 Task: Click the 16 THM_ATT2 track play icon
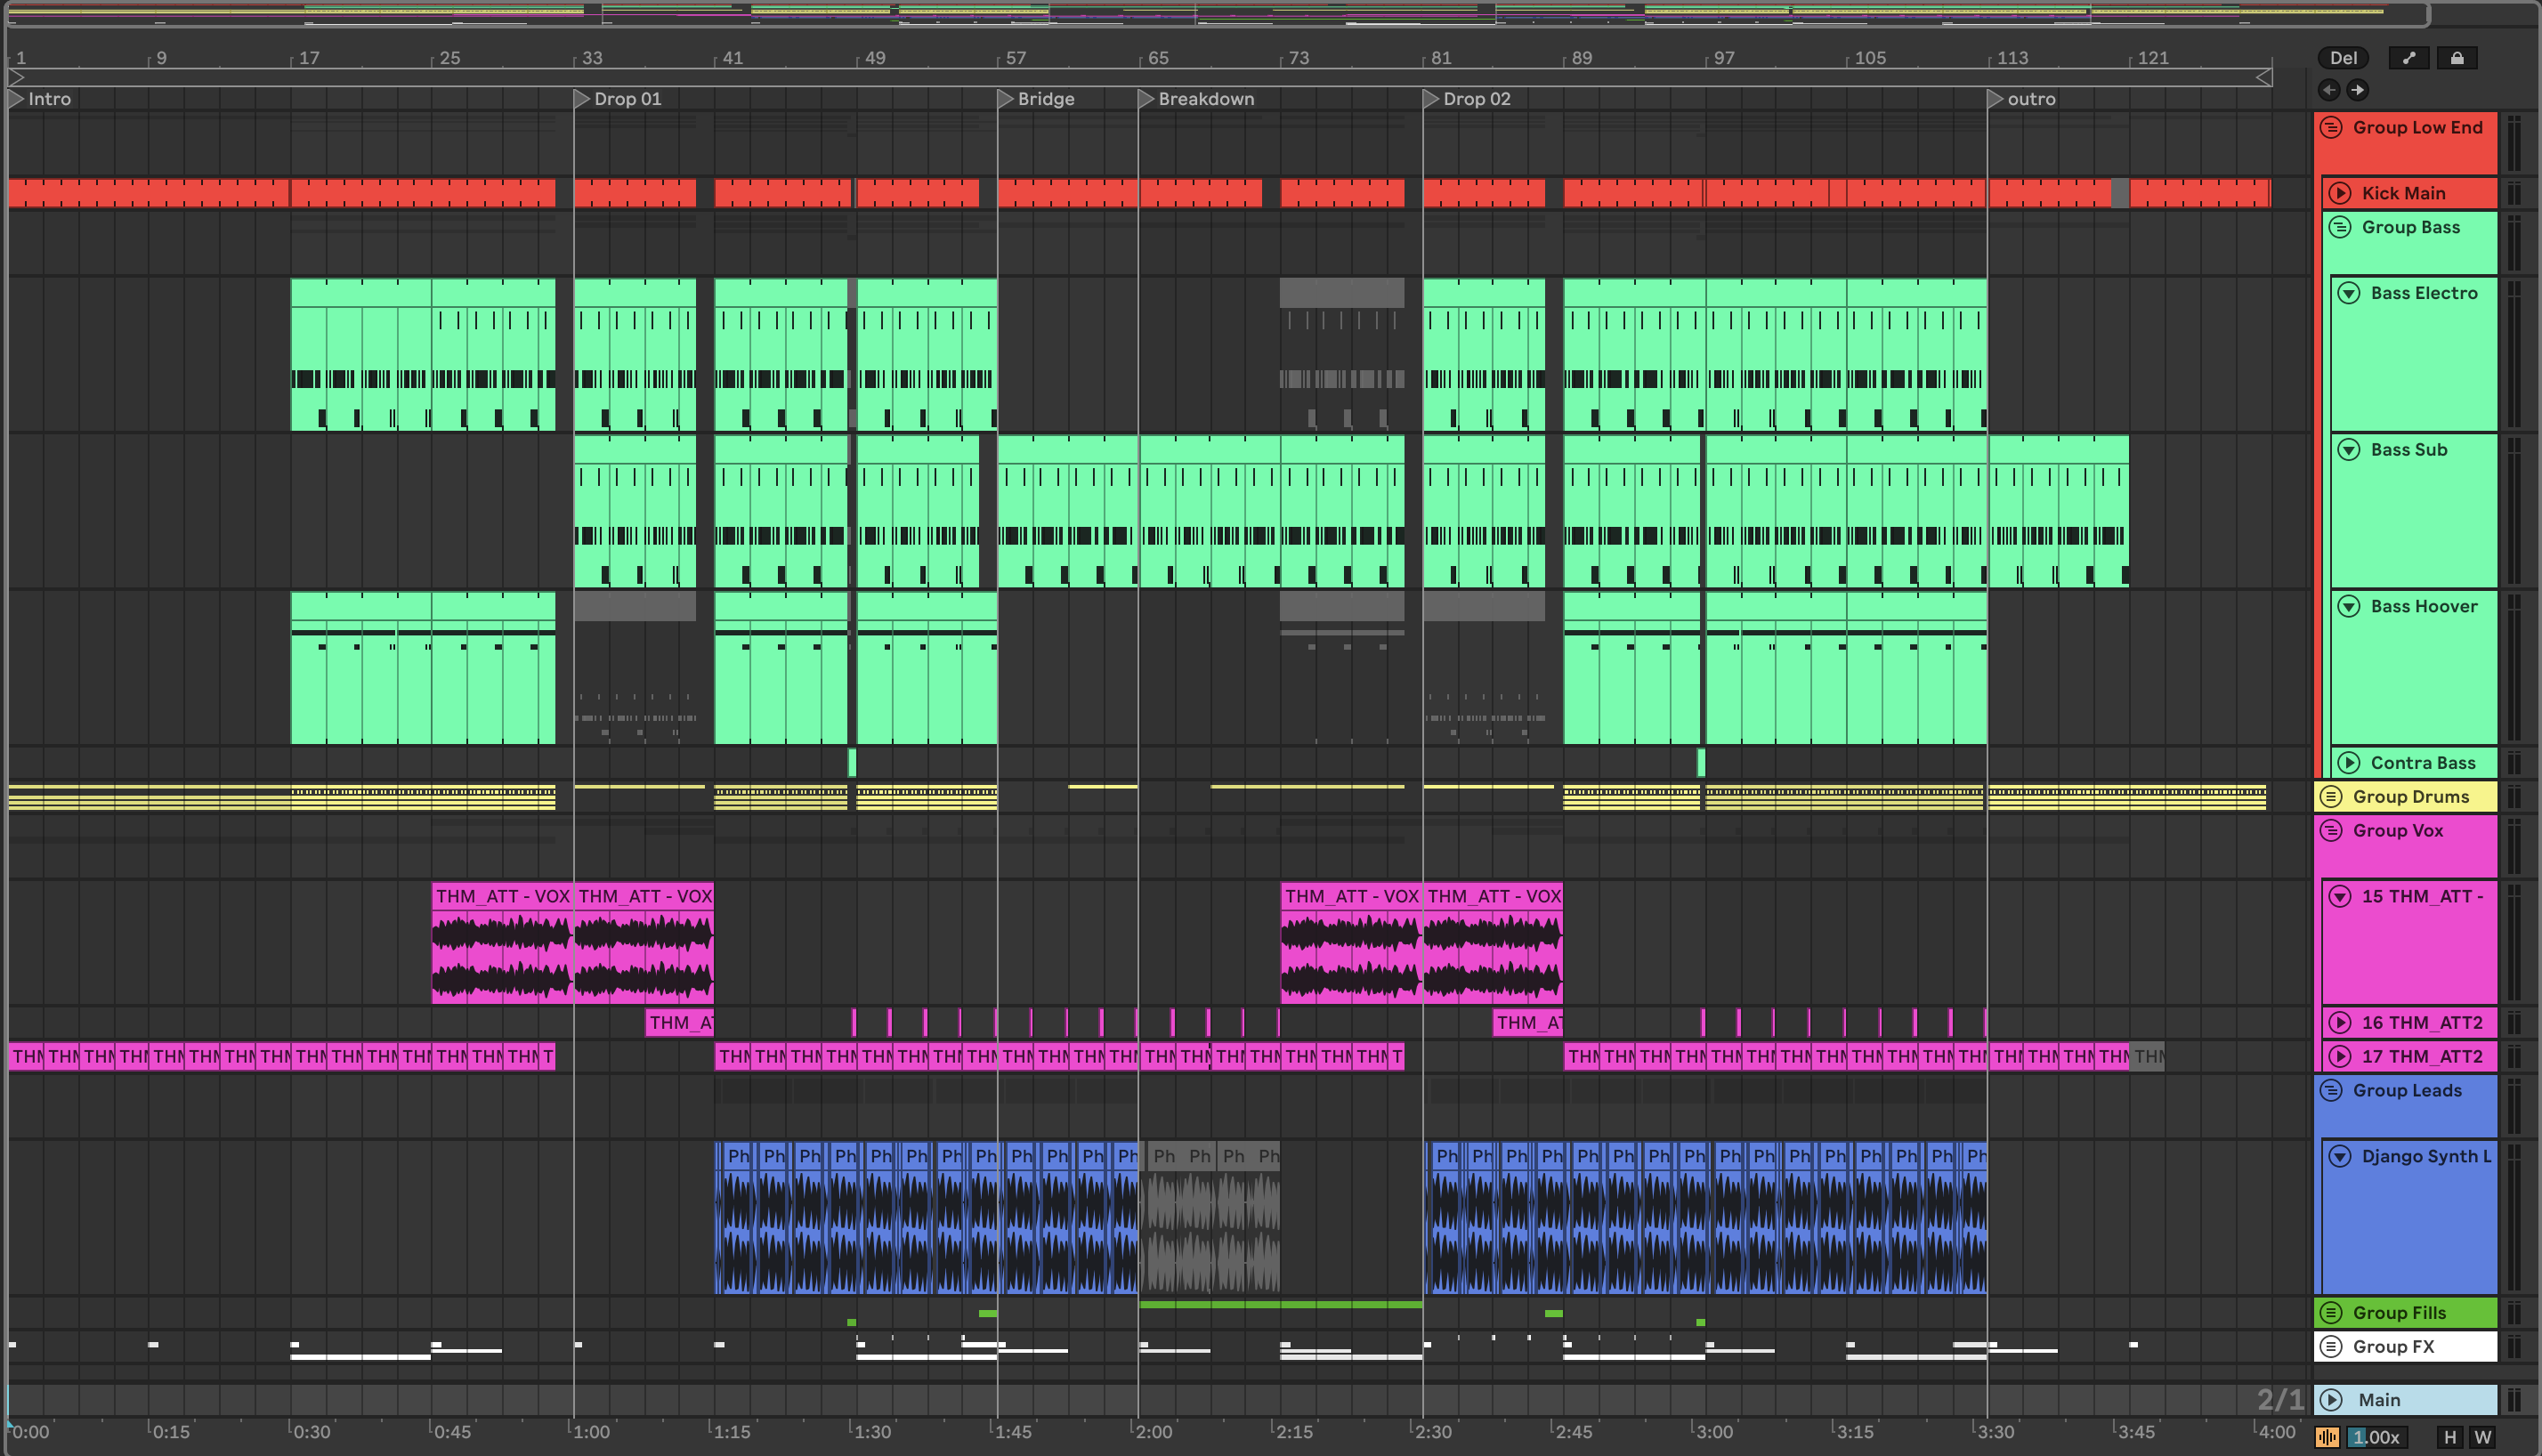click(2340, 1023)
